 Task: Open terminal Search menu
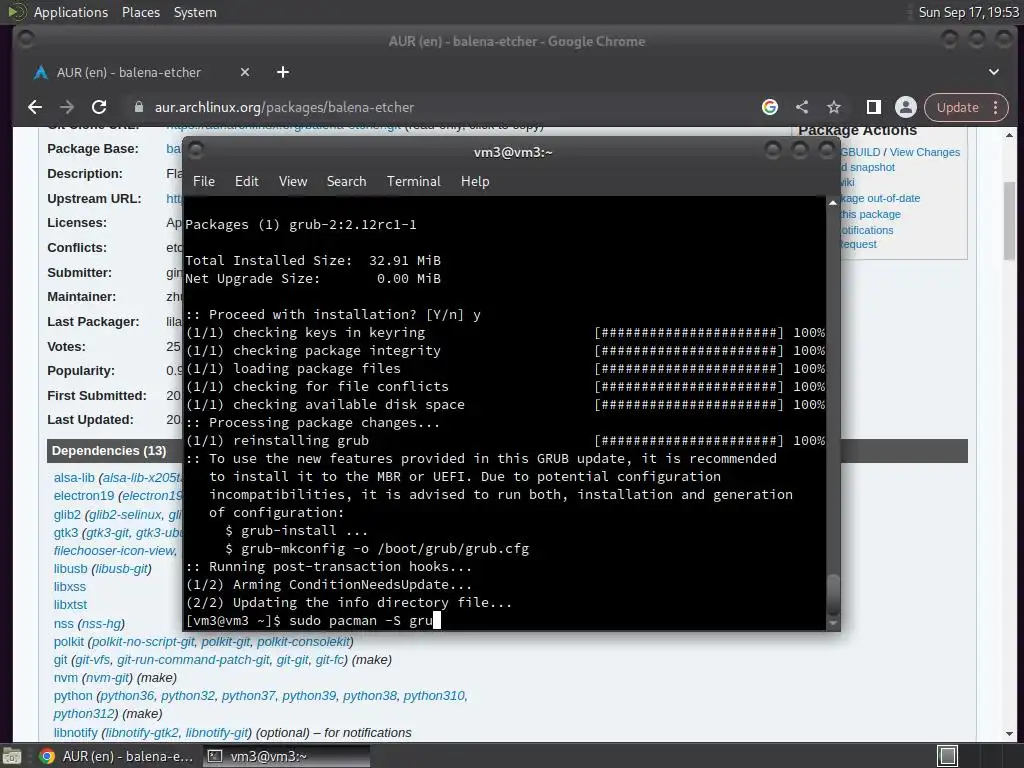[346, 182]
